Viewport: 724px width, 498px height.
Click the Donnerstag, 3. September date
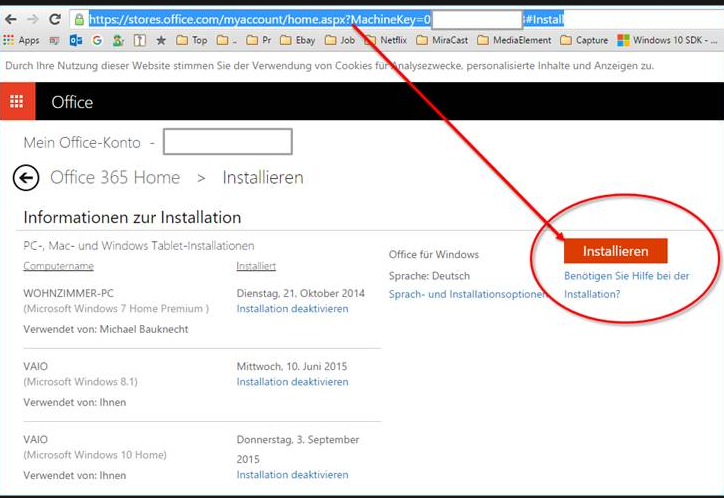tap(298, 449)
